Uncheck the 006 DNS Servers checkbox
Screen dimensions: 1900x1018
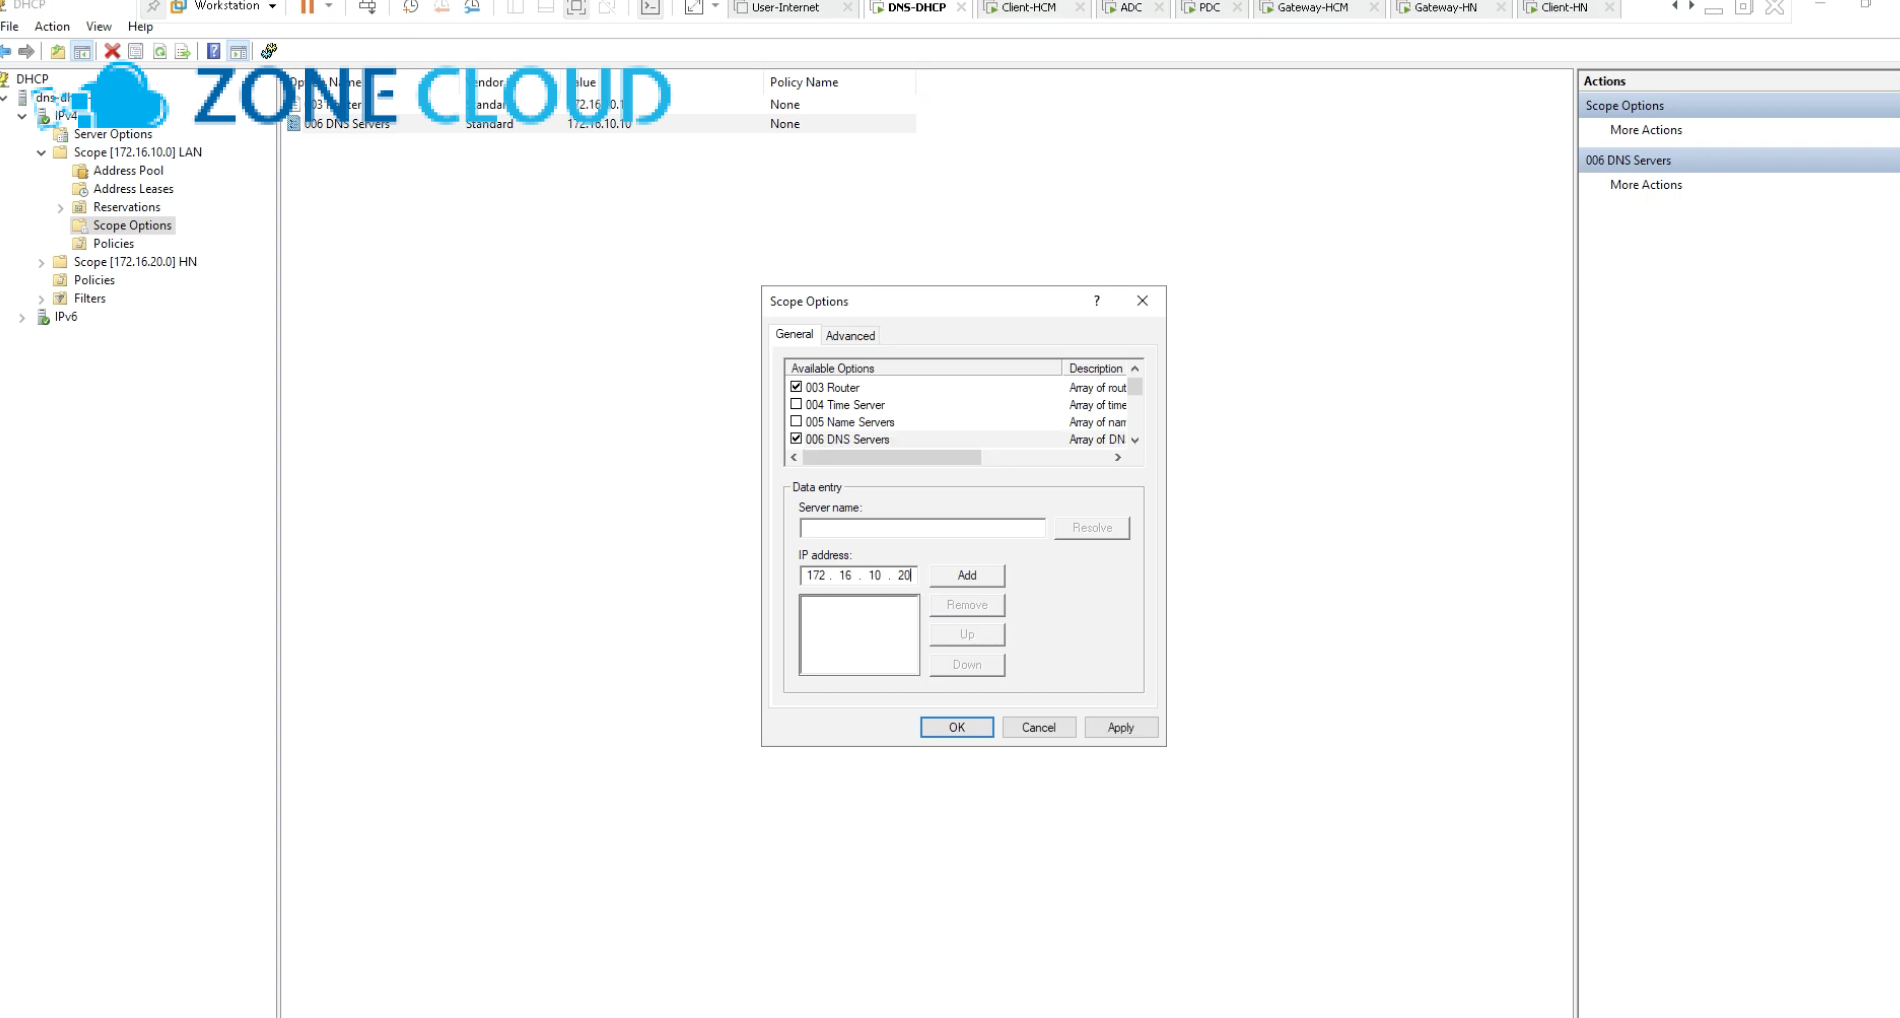pyautogui.click(x=796, y=438)
